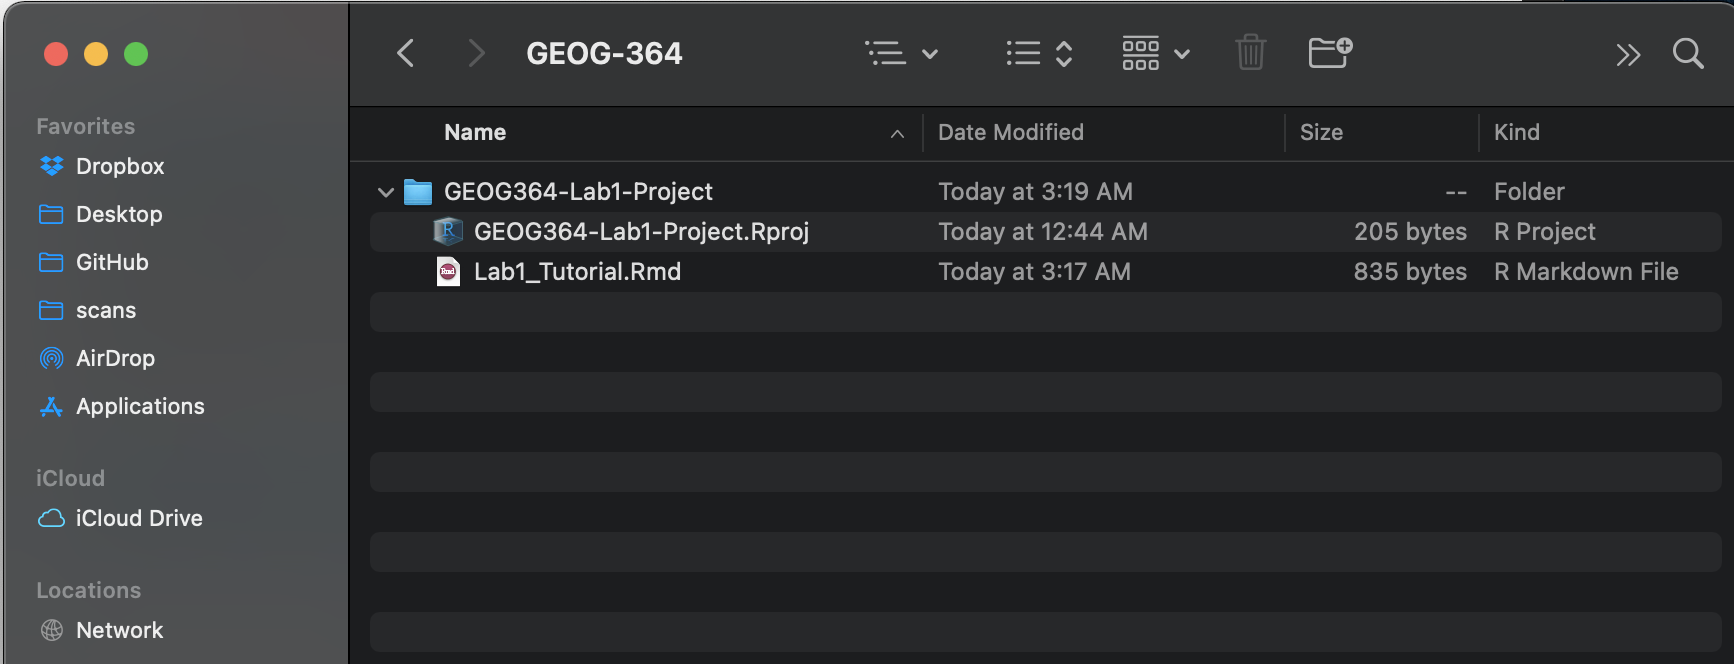Sort files by Date Modified column
The width and height of the screenshot is (1734, 664).
[1010, 133]
